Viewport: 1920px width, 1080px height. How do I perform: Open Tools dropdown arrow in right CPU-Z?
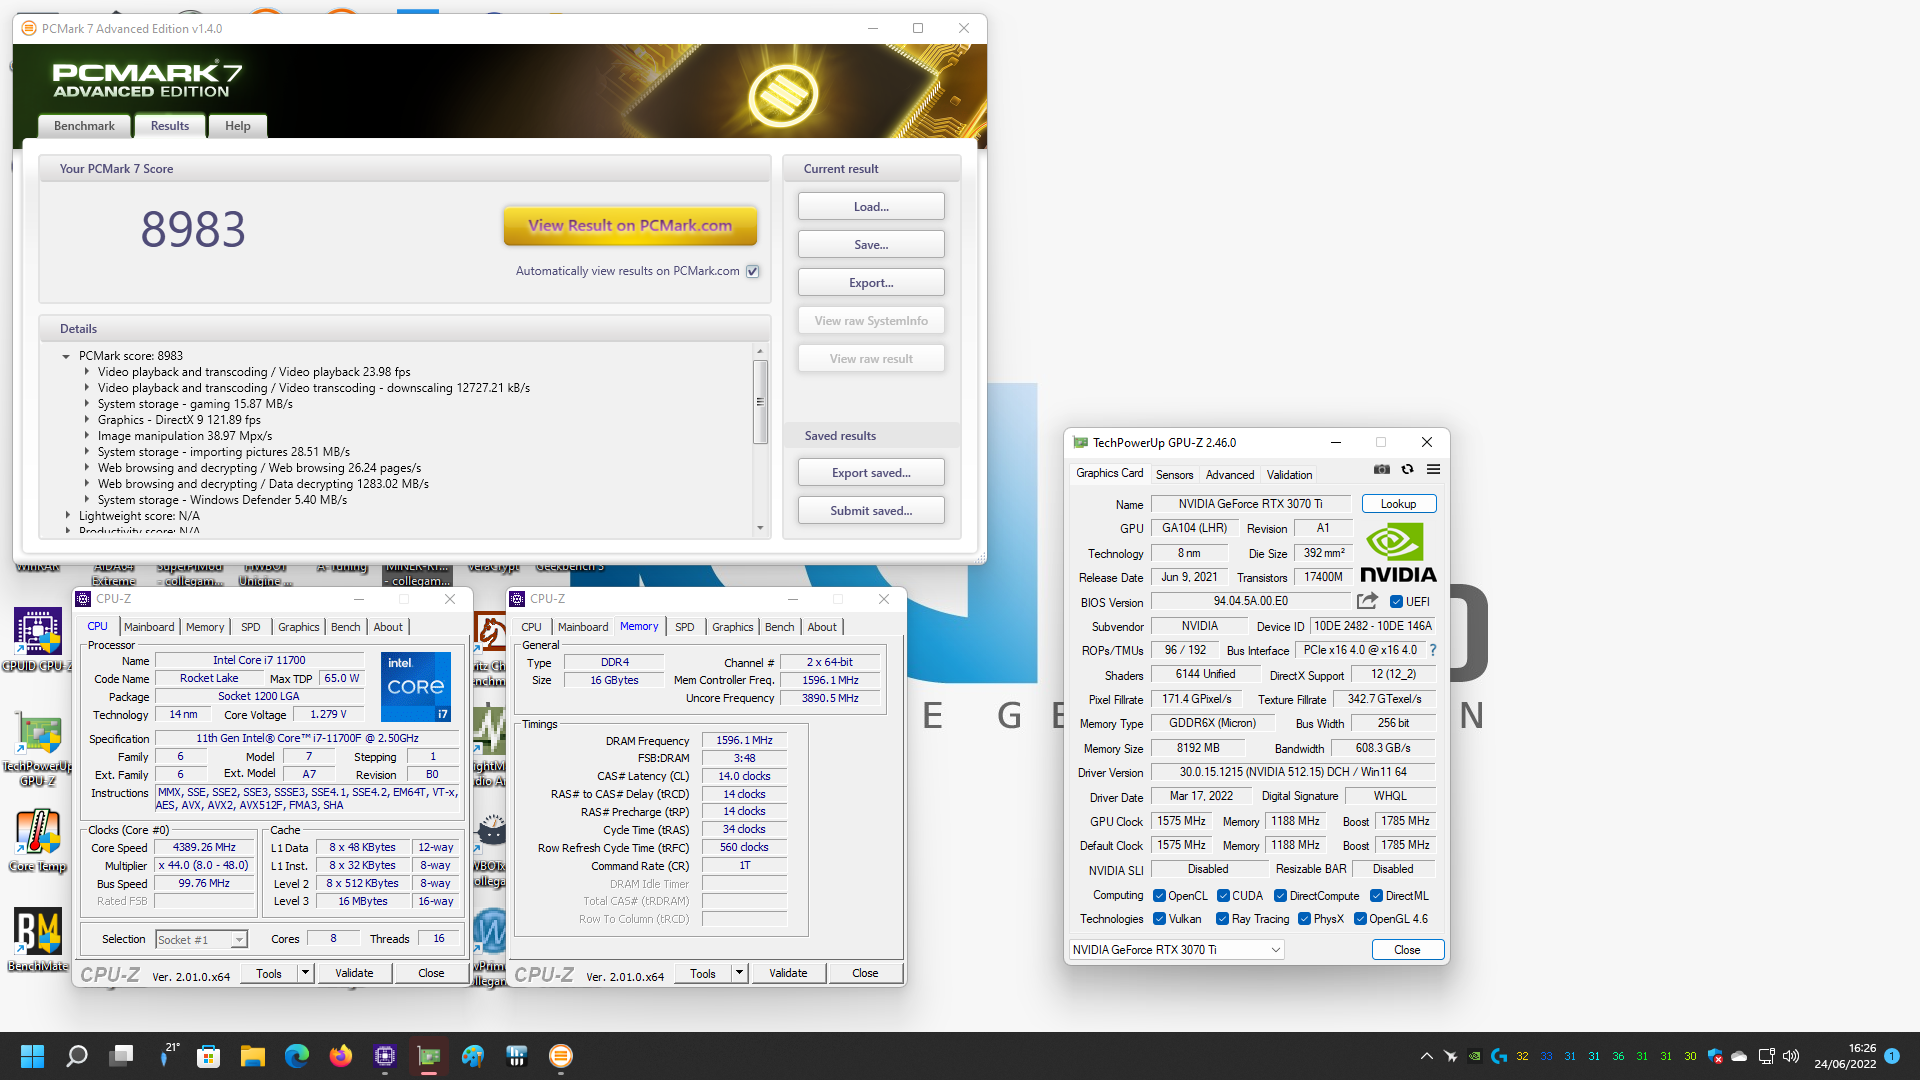point(739,973)
